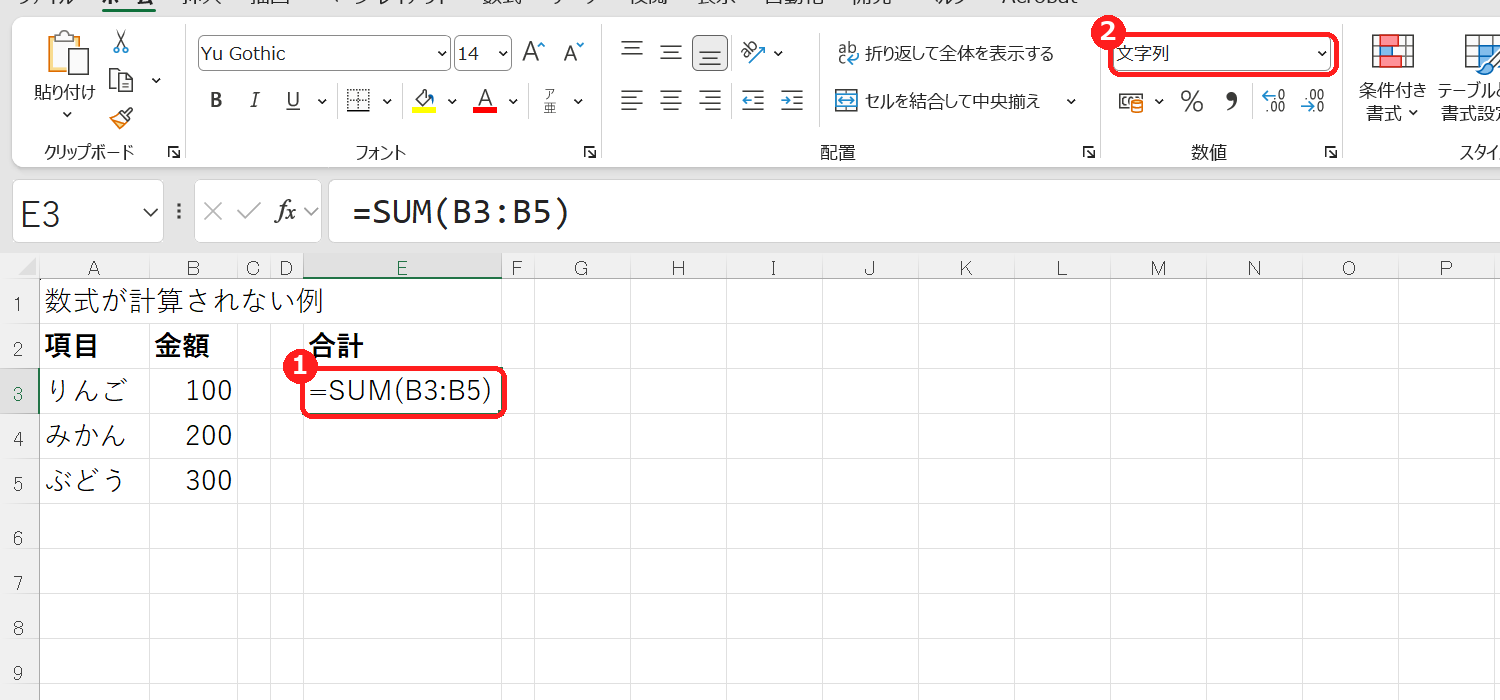Click the Name Box showing E3
This screenshot has width=1500, height=700.
tap(88, 211)
